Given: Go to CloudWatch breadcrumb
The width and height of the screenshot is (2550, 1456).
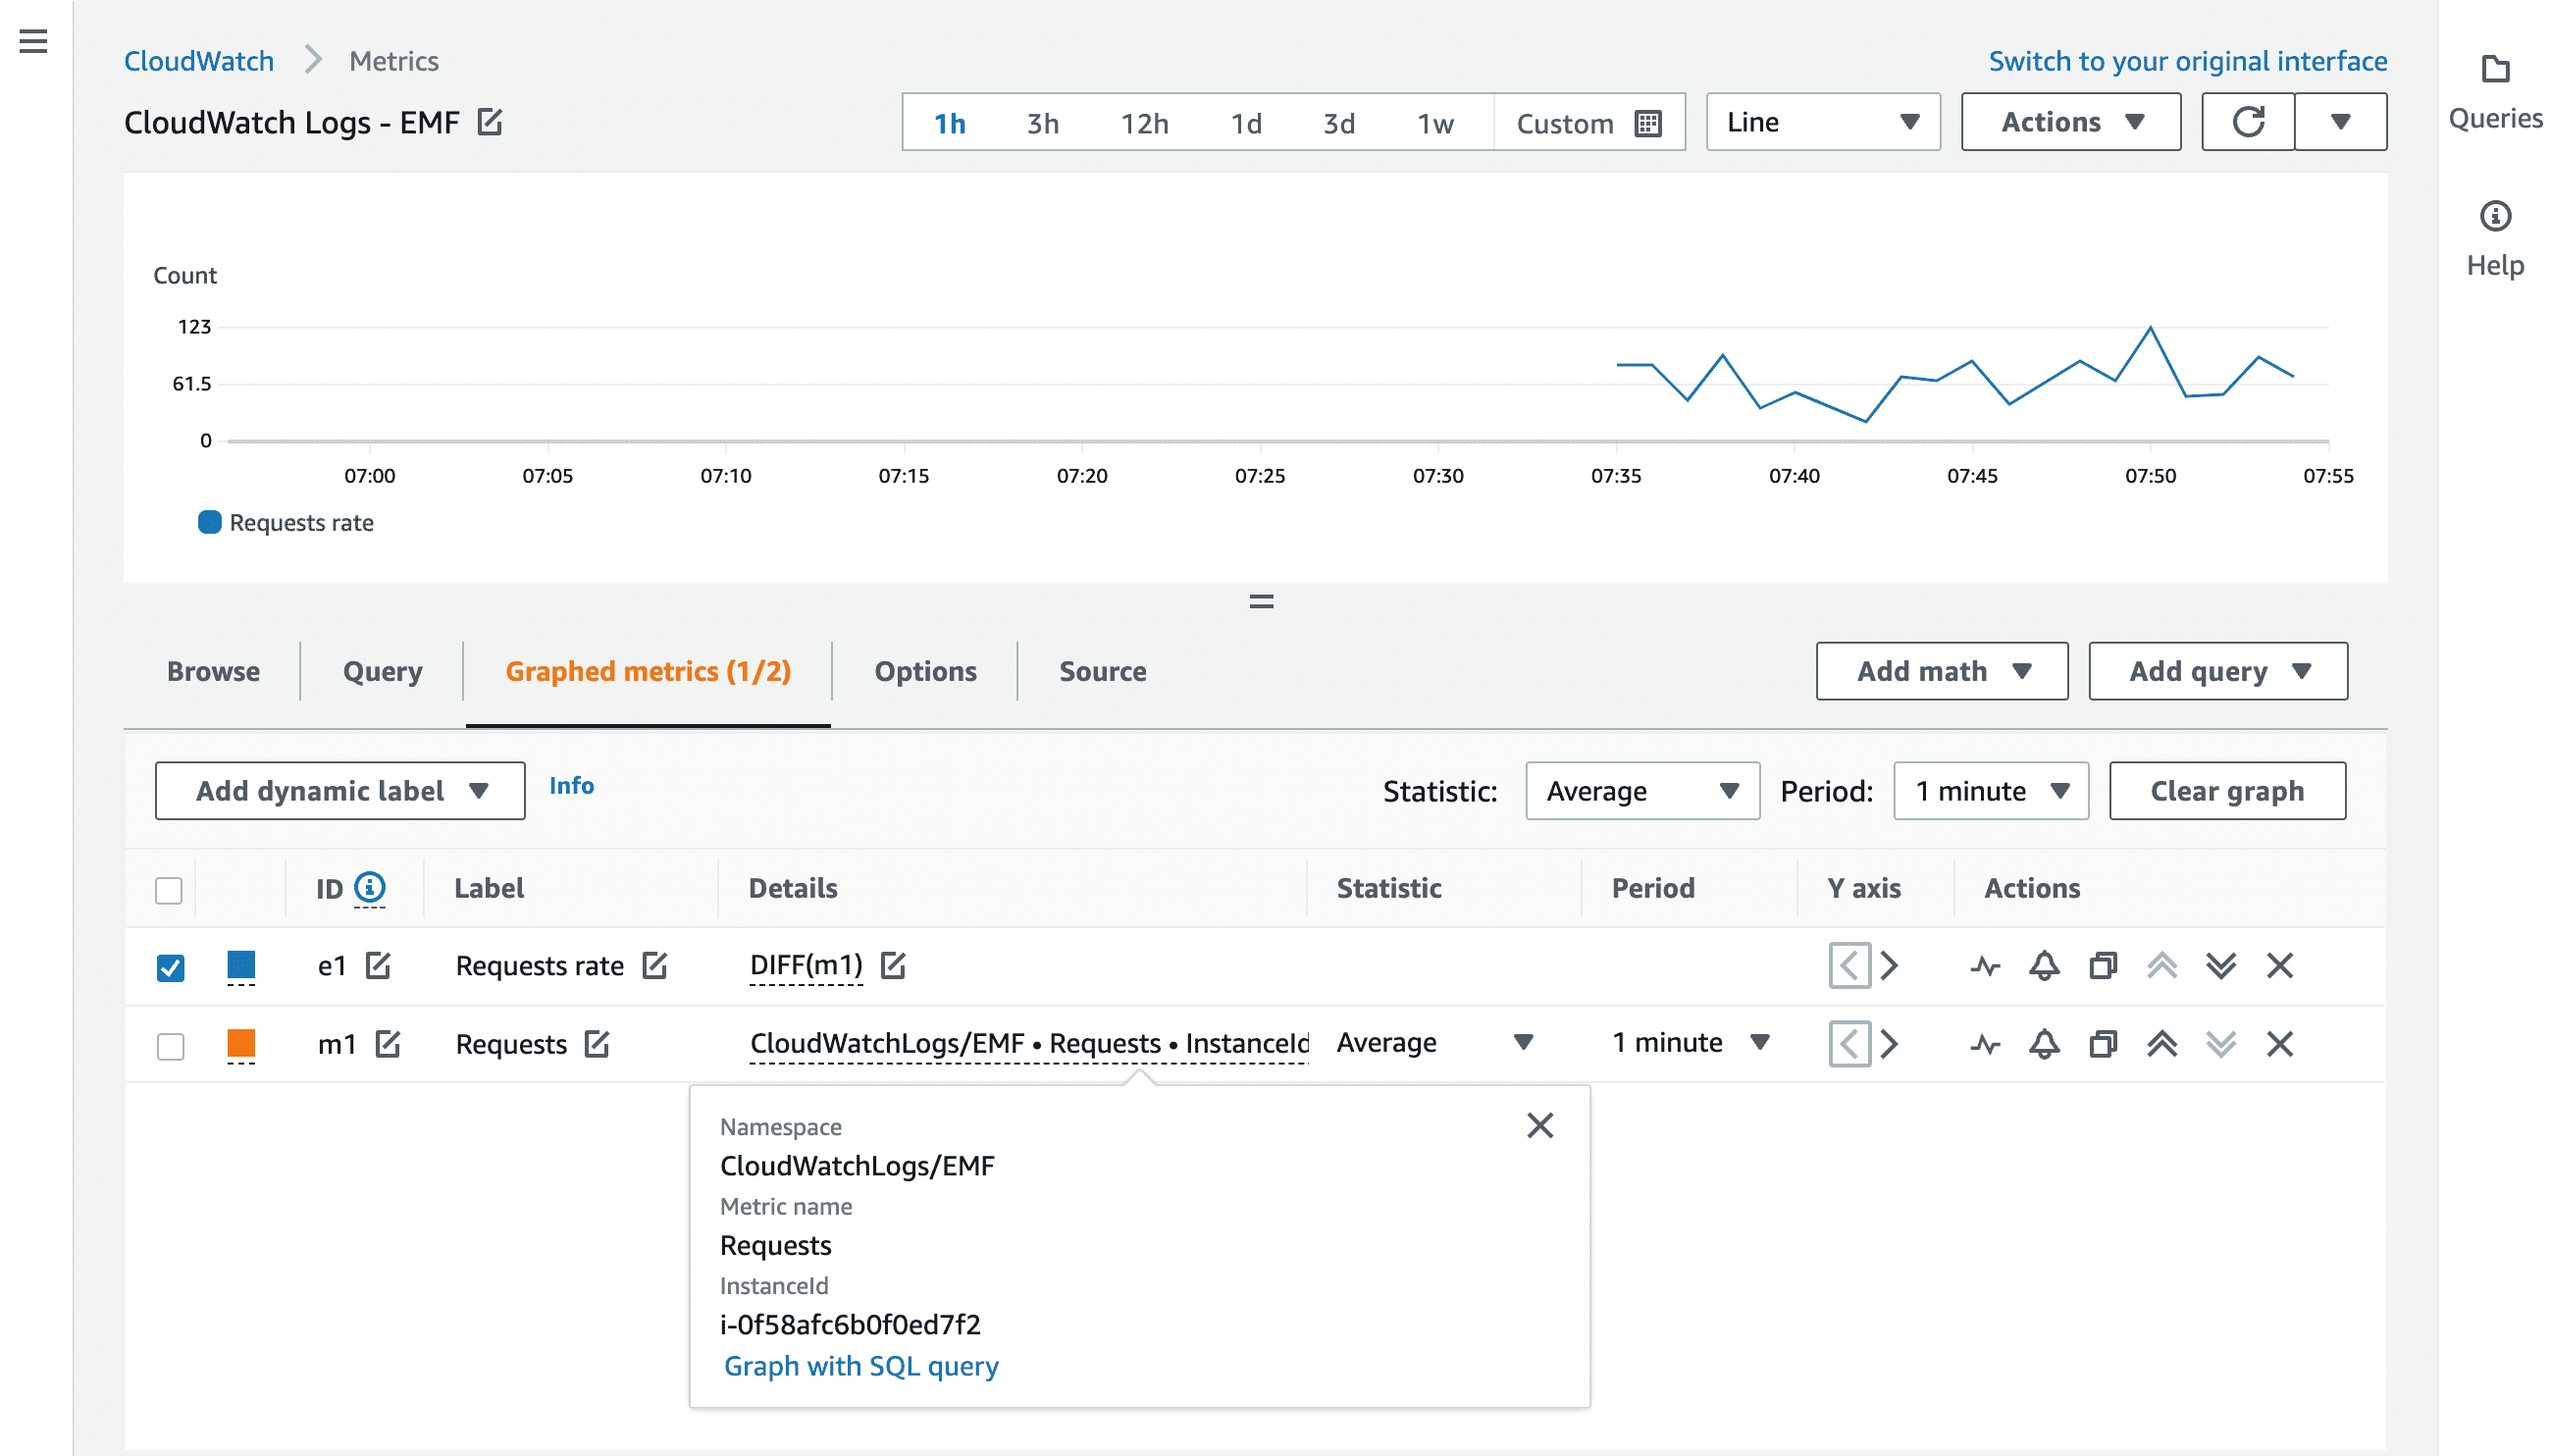Looking at the screenshot, I should click(x=199, y=61).
